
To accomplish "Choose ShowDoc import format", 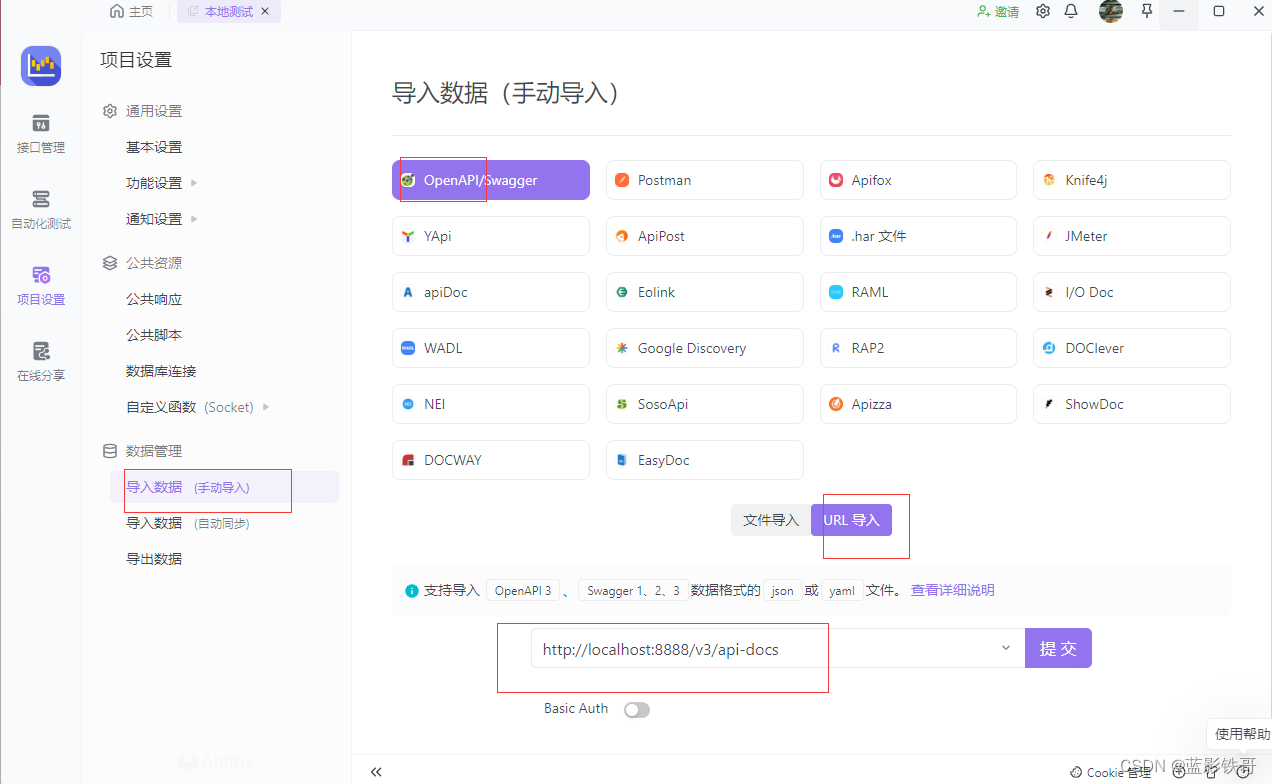I will [x=1132, y=404].
